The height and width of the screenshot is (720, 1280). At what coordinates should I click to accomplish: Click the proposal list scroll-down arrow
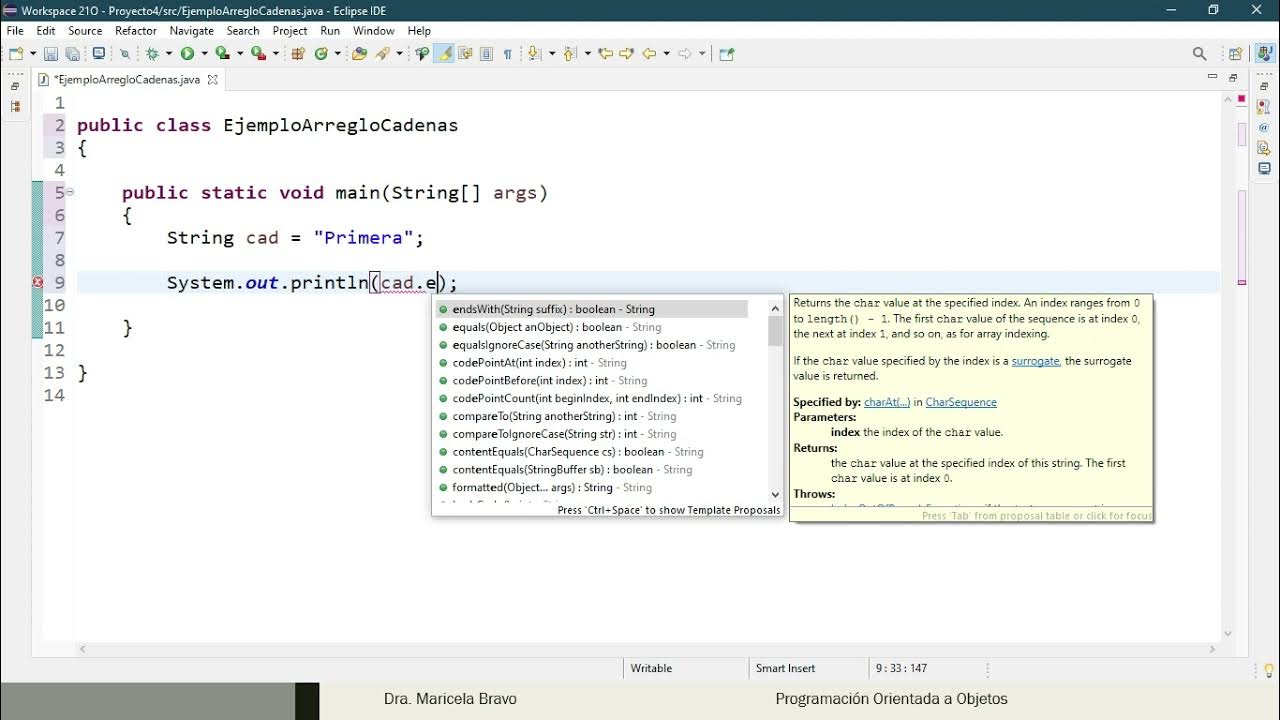coord(775,494)
